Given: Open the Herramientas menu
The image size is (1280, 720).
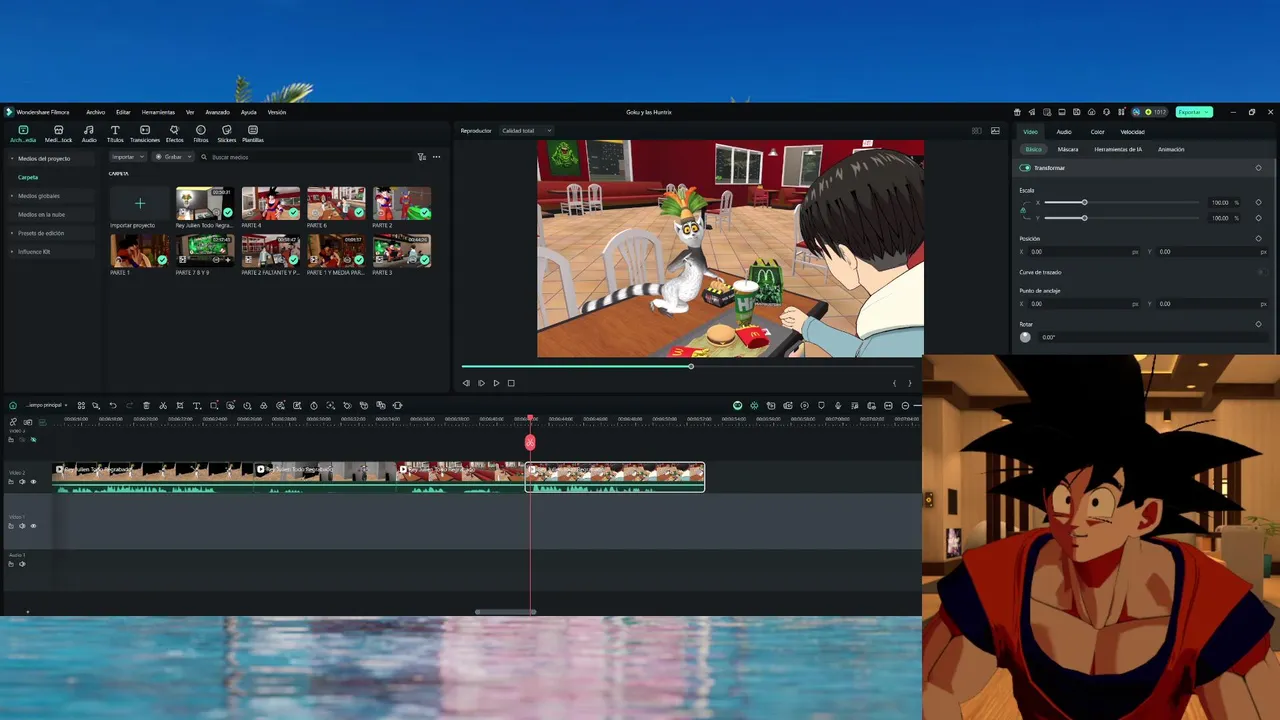Looking at the screenshot, I should [158, 112].
